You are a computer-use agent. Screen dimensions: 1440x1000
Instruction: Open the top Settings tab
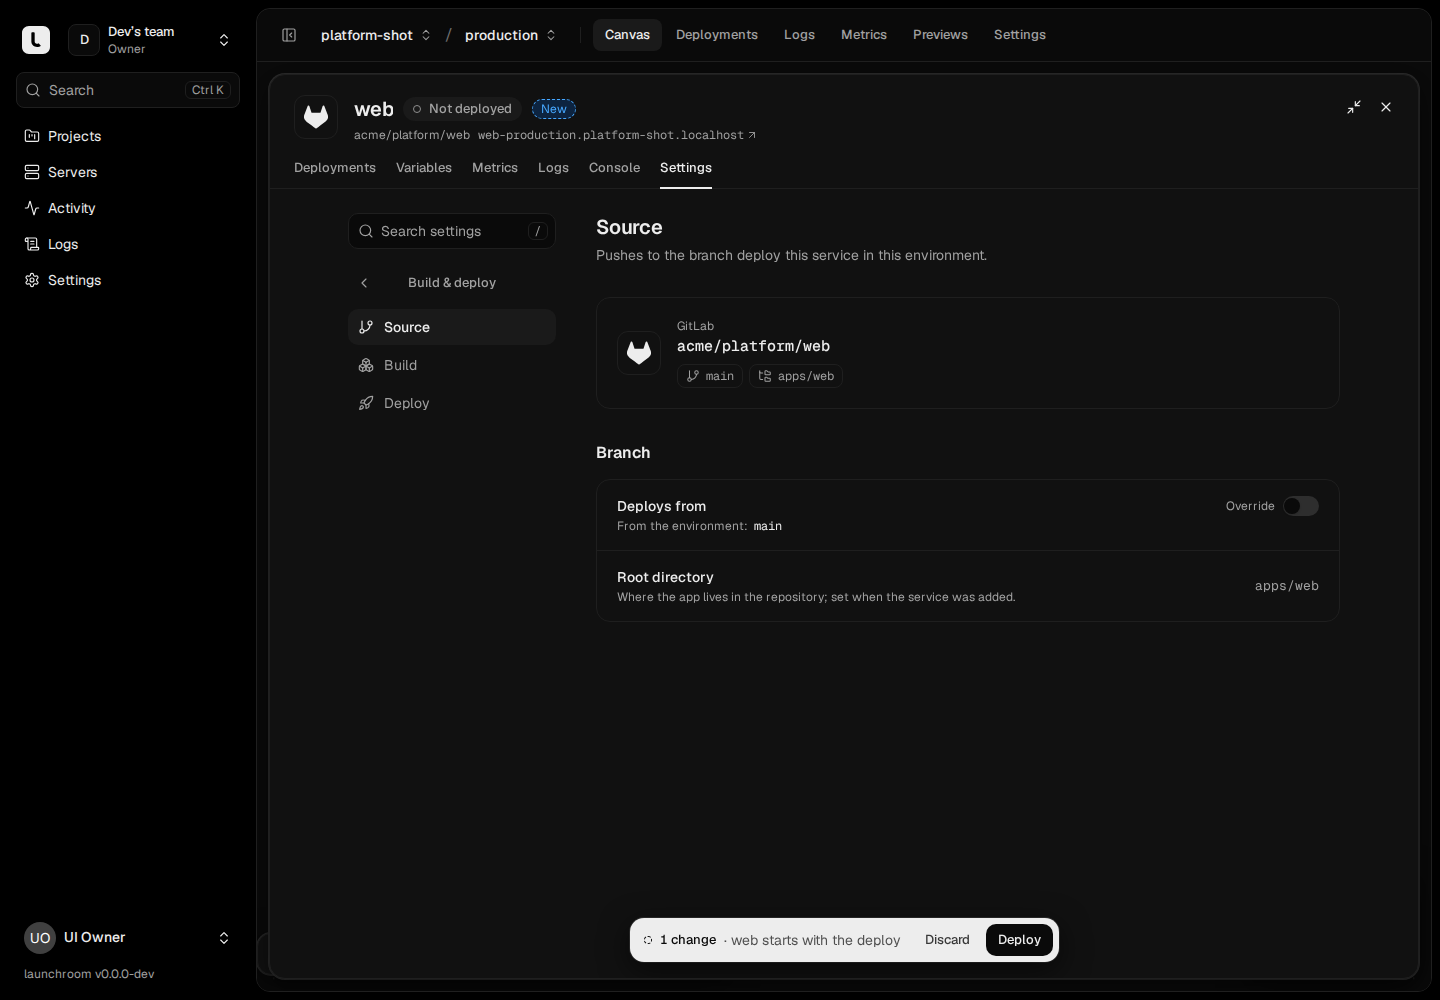tap(1020, 35)
